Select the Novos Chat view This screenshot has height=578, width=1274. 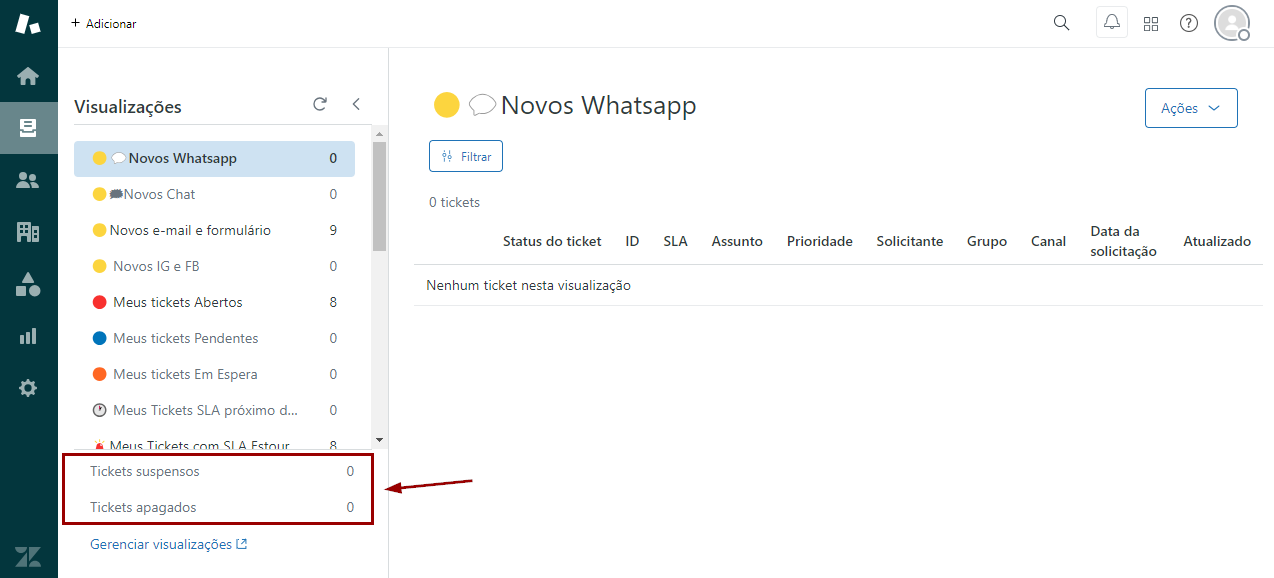pos(159,194)
